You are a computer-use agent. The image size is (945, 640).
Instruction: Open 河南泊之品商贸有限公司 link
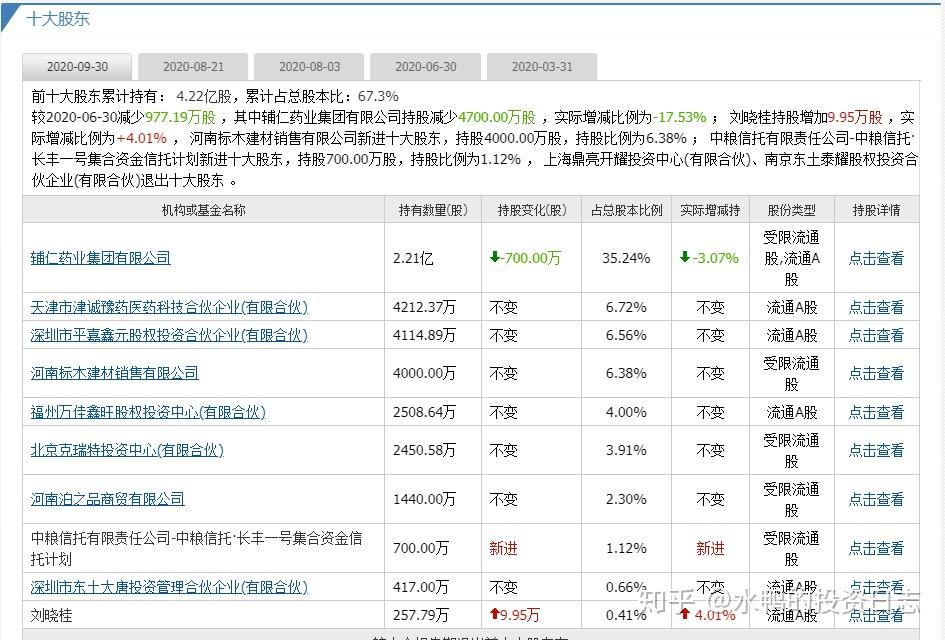108,499
